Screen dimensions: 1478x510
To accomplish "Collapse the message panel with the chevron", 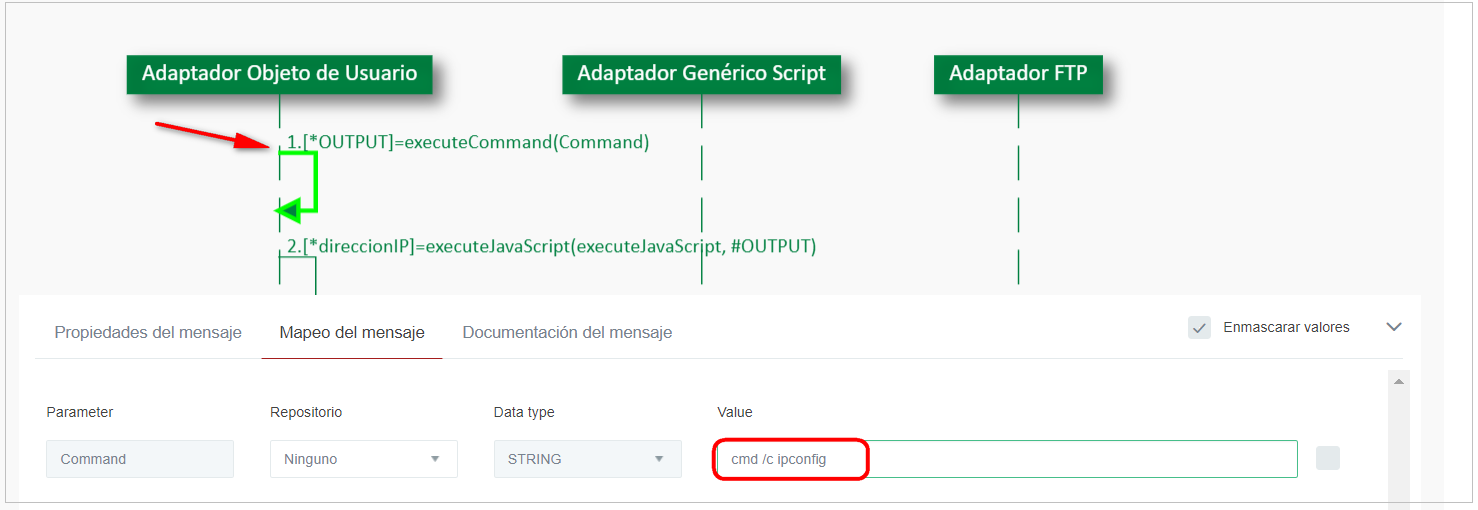I will [x=1394, y=327].
